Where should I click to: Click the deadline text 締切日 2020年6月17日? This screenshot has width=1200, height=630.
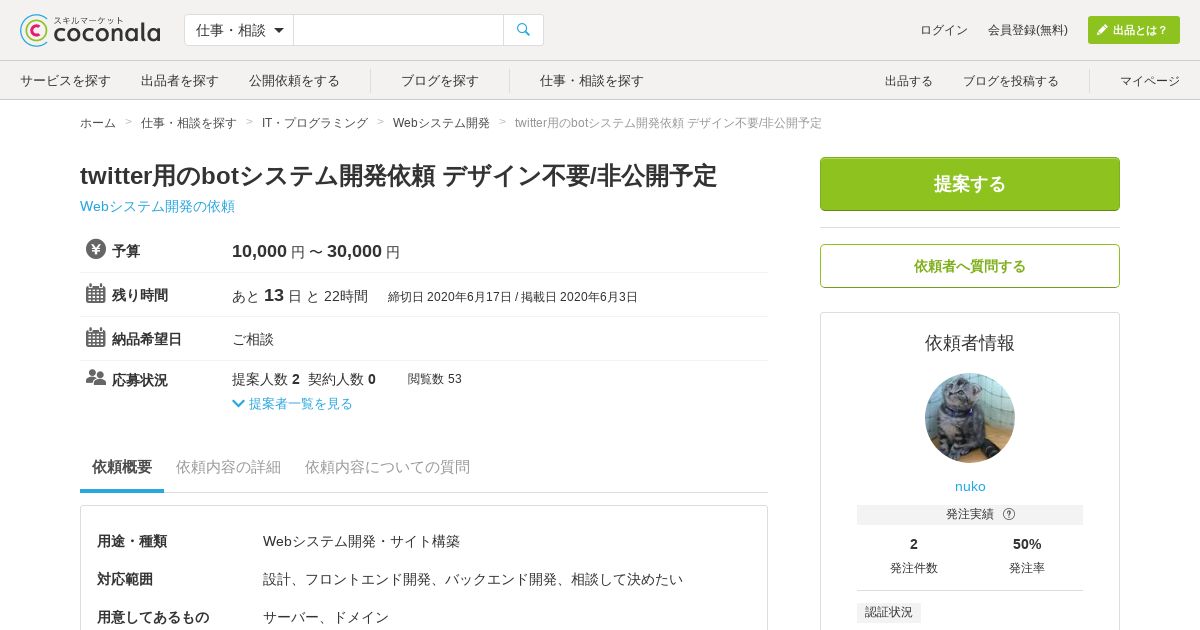coord(450,297)
